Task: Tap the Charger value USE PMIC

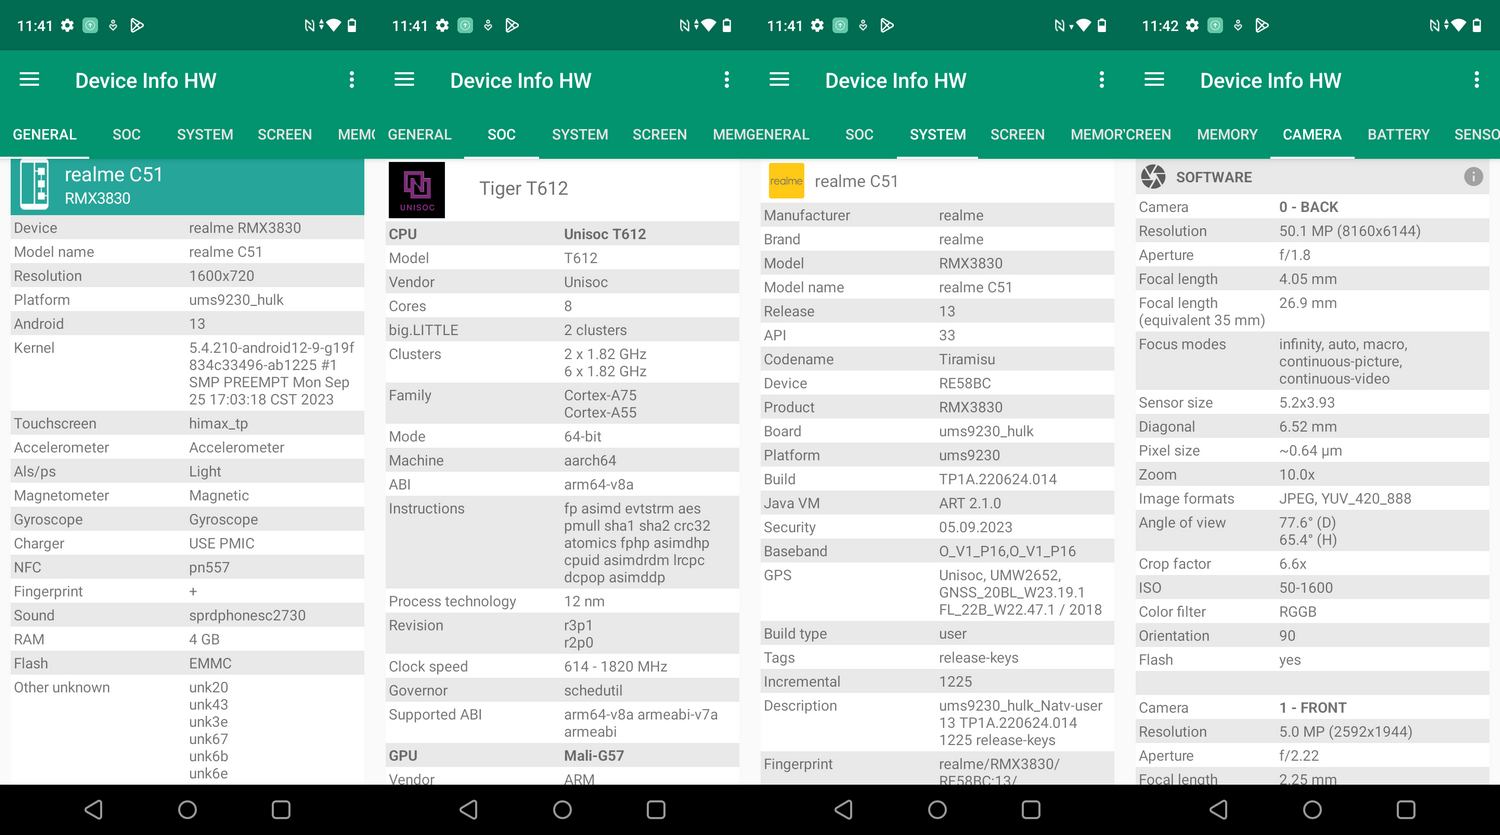Action: (221, 544)
